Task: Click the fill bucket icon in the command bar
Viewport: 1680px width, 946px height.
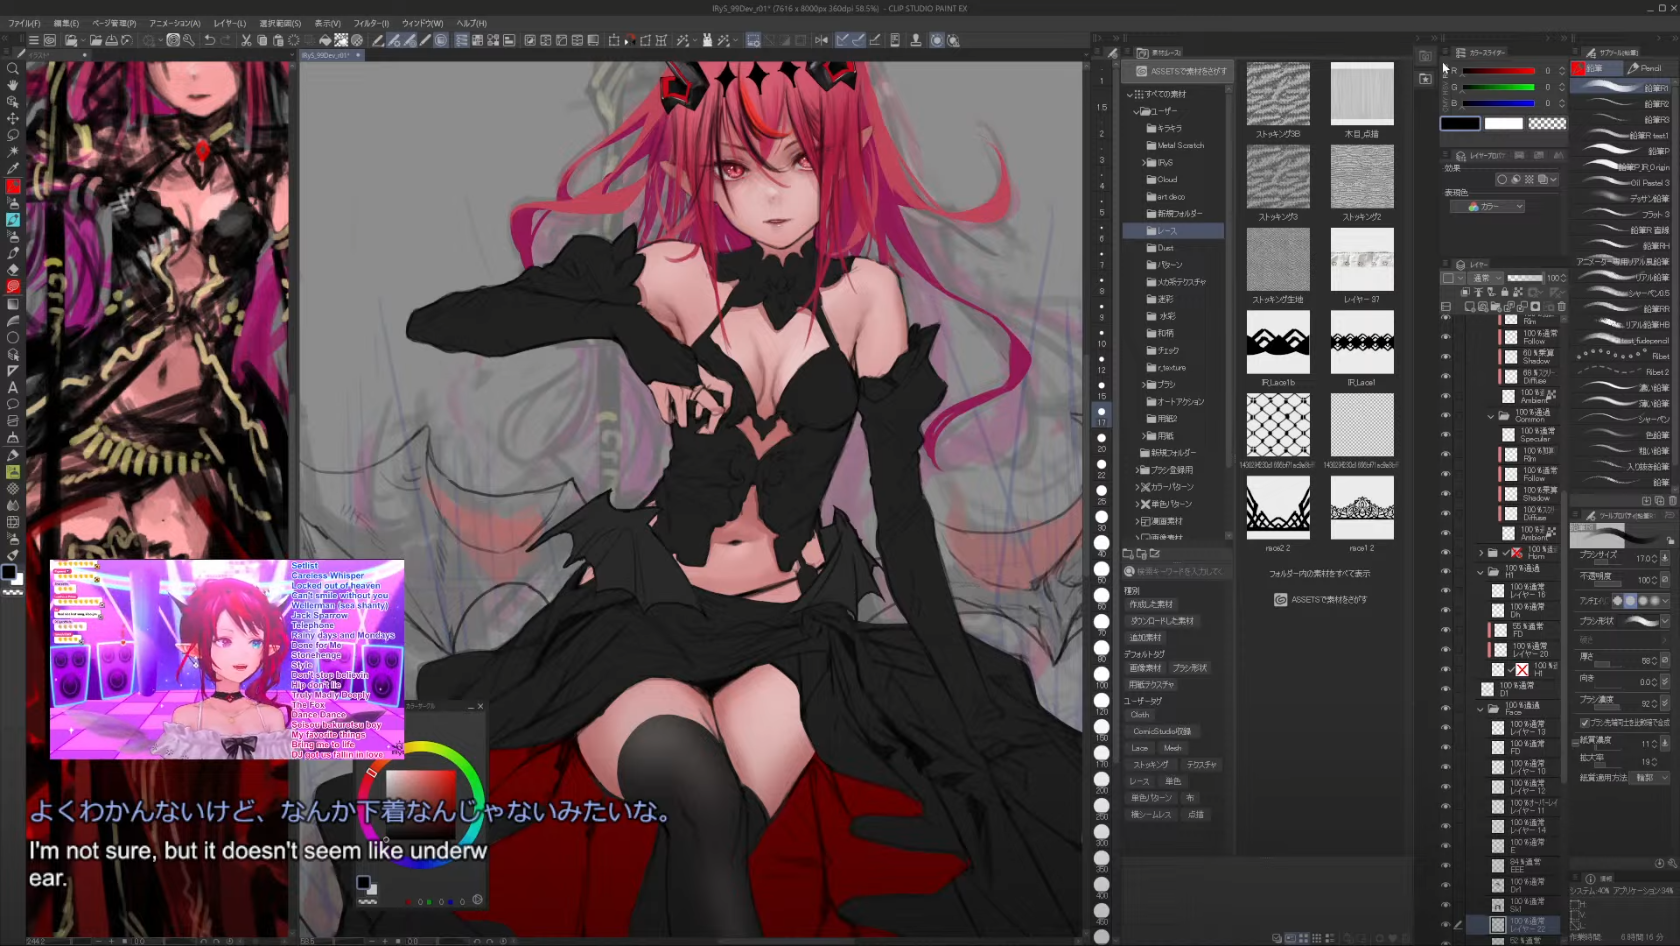Action: [324, 40]
